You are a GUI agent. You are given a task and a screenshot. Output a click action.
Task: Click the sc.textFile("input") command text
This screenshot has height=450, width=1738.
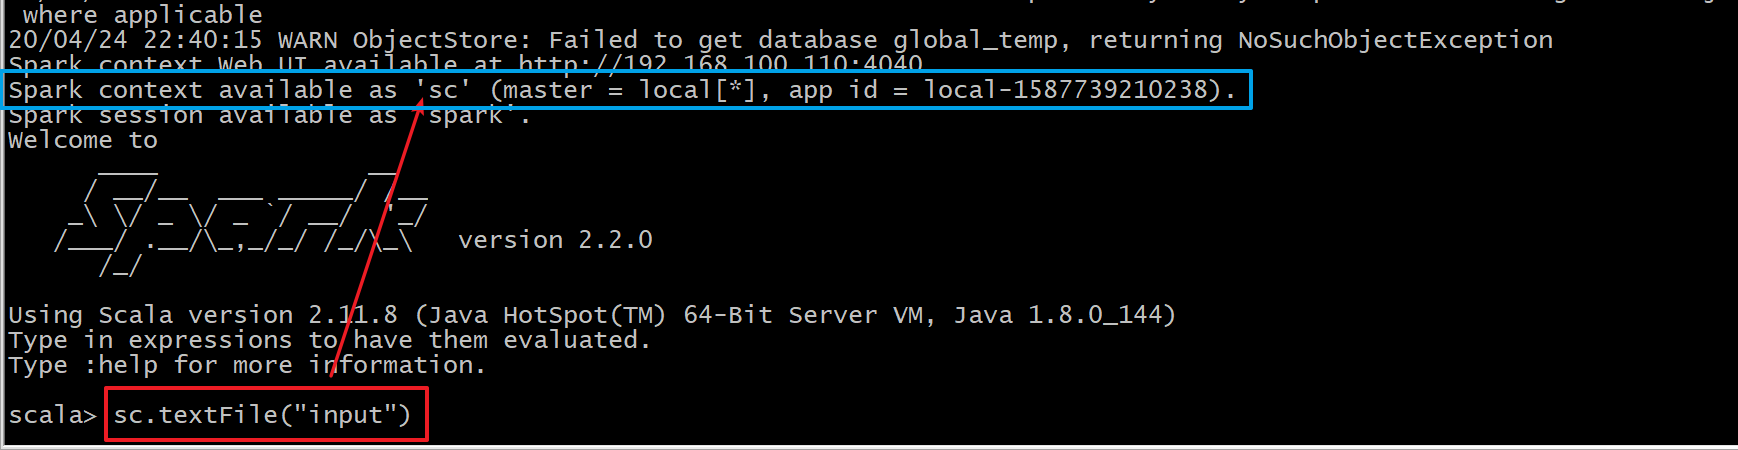click(x=262, y=415)
